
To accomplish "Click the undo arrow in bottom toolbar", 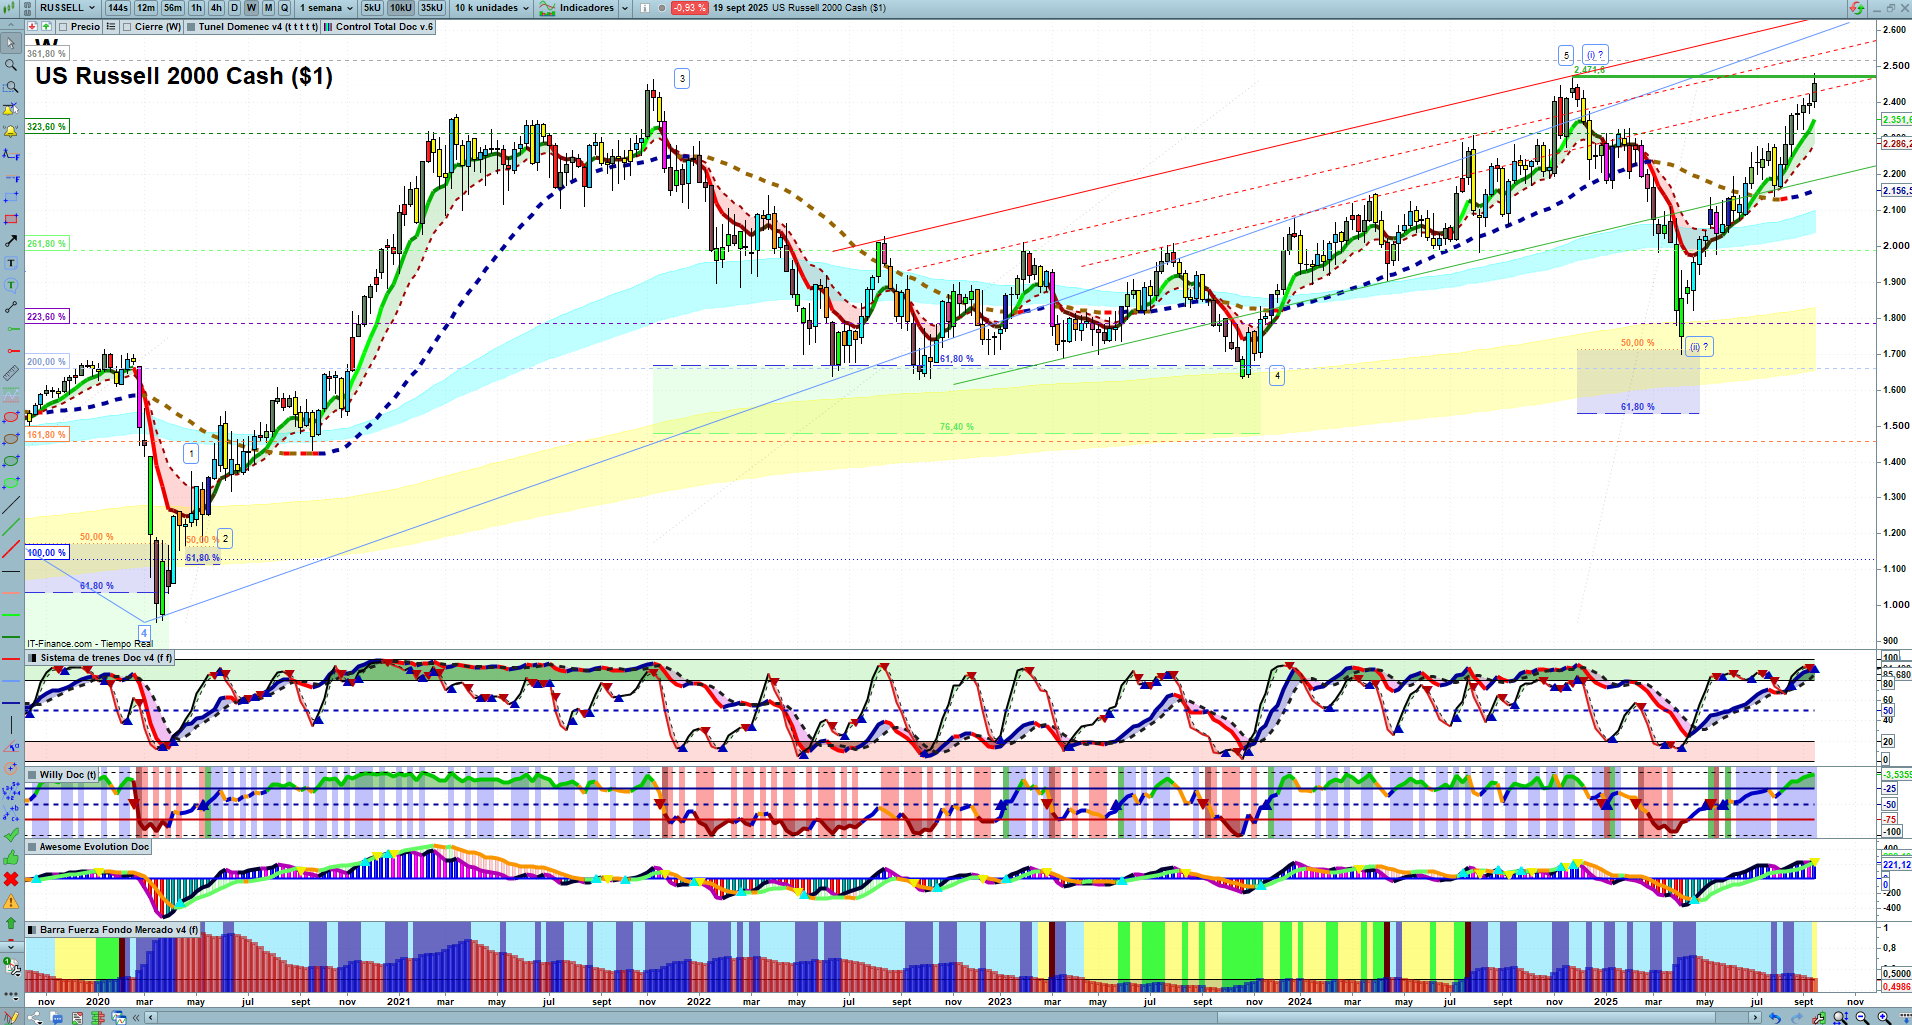I will coord(1774,1018).
